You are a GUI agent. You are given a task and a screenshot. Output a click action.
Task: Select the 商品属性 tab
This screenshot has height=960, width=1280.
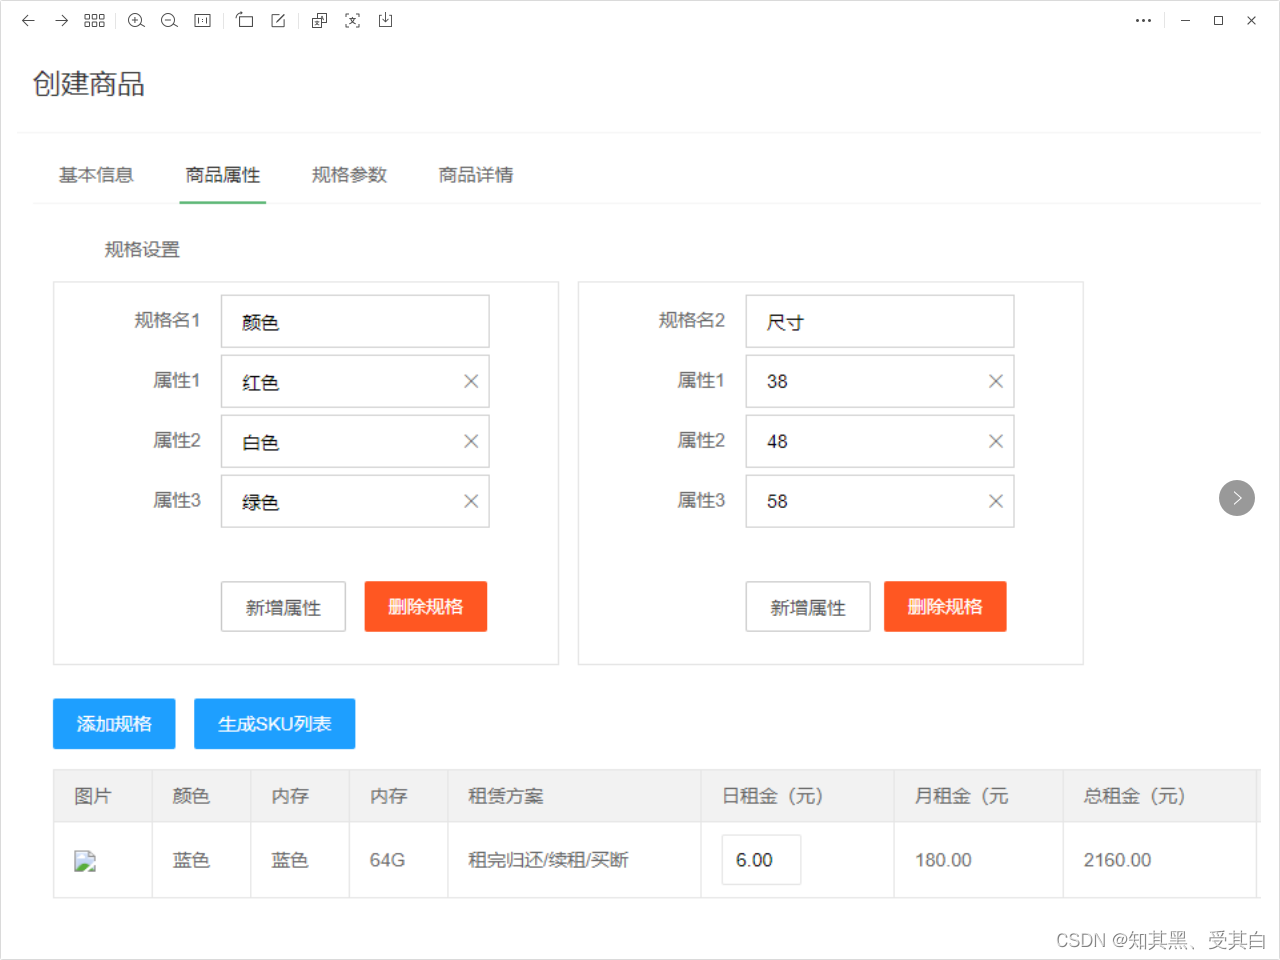tap(223, 175)
